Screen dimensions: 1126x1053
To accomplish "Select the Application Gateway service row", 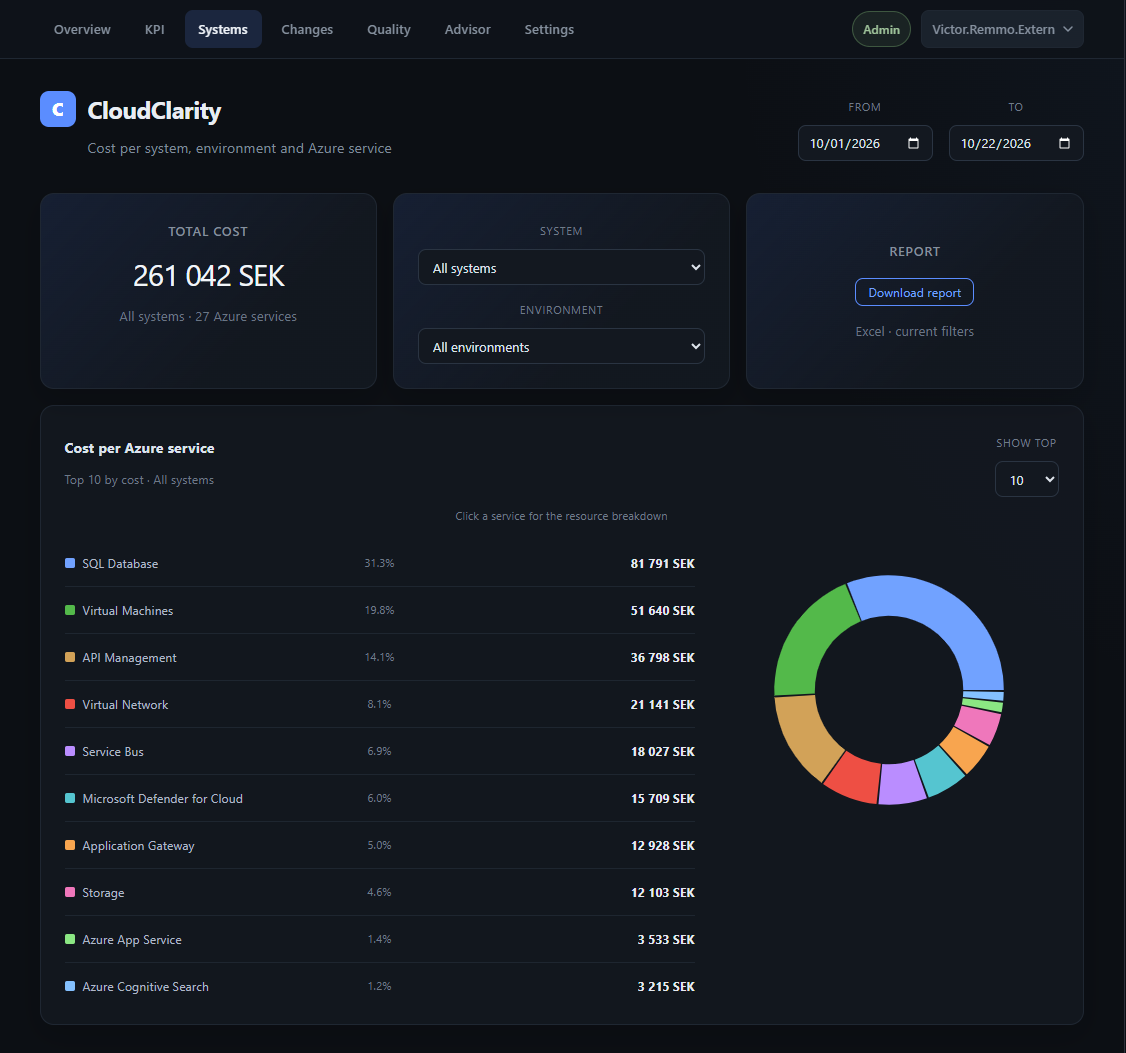I will tap(380, 845).
